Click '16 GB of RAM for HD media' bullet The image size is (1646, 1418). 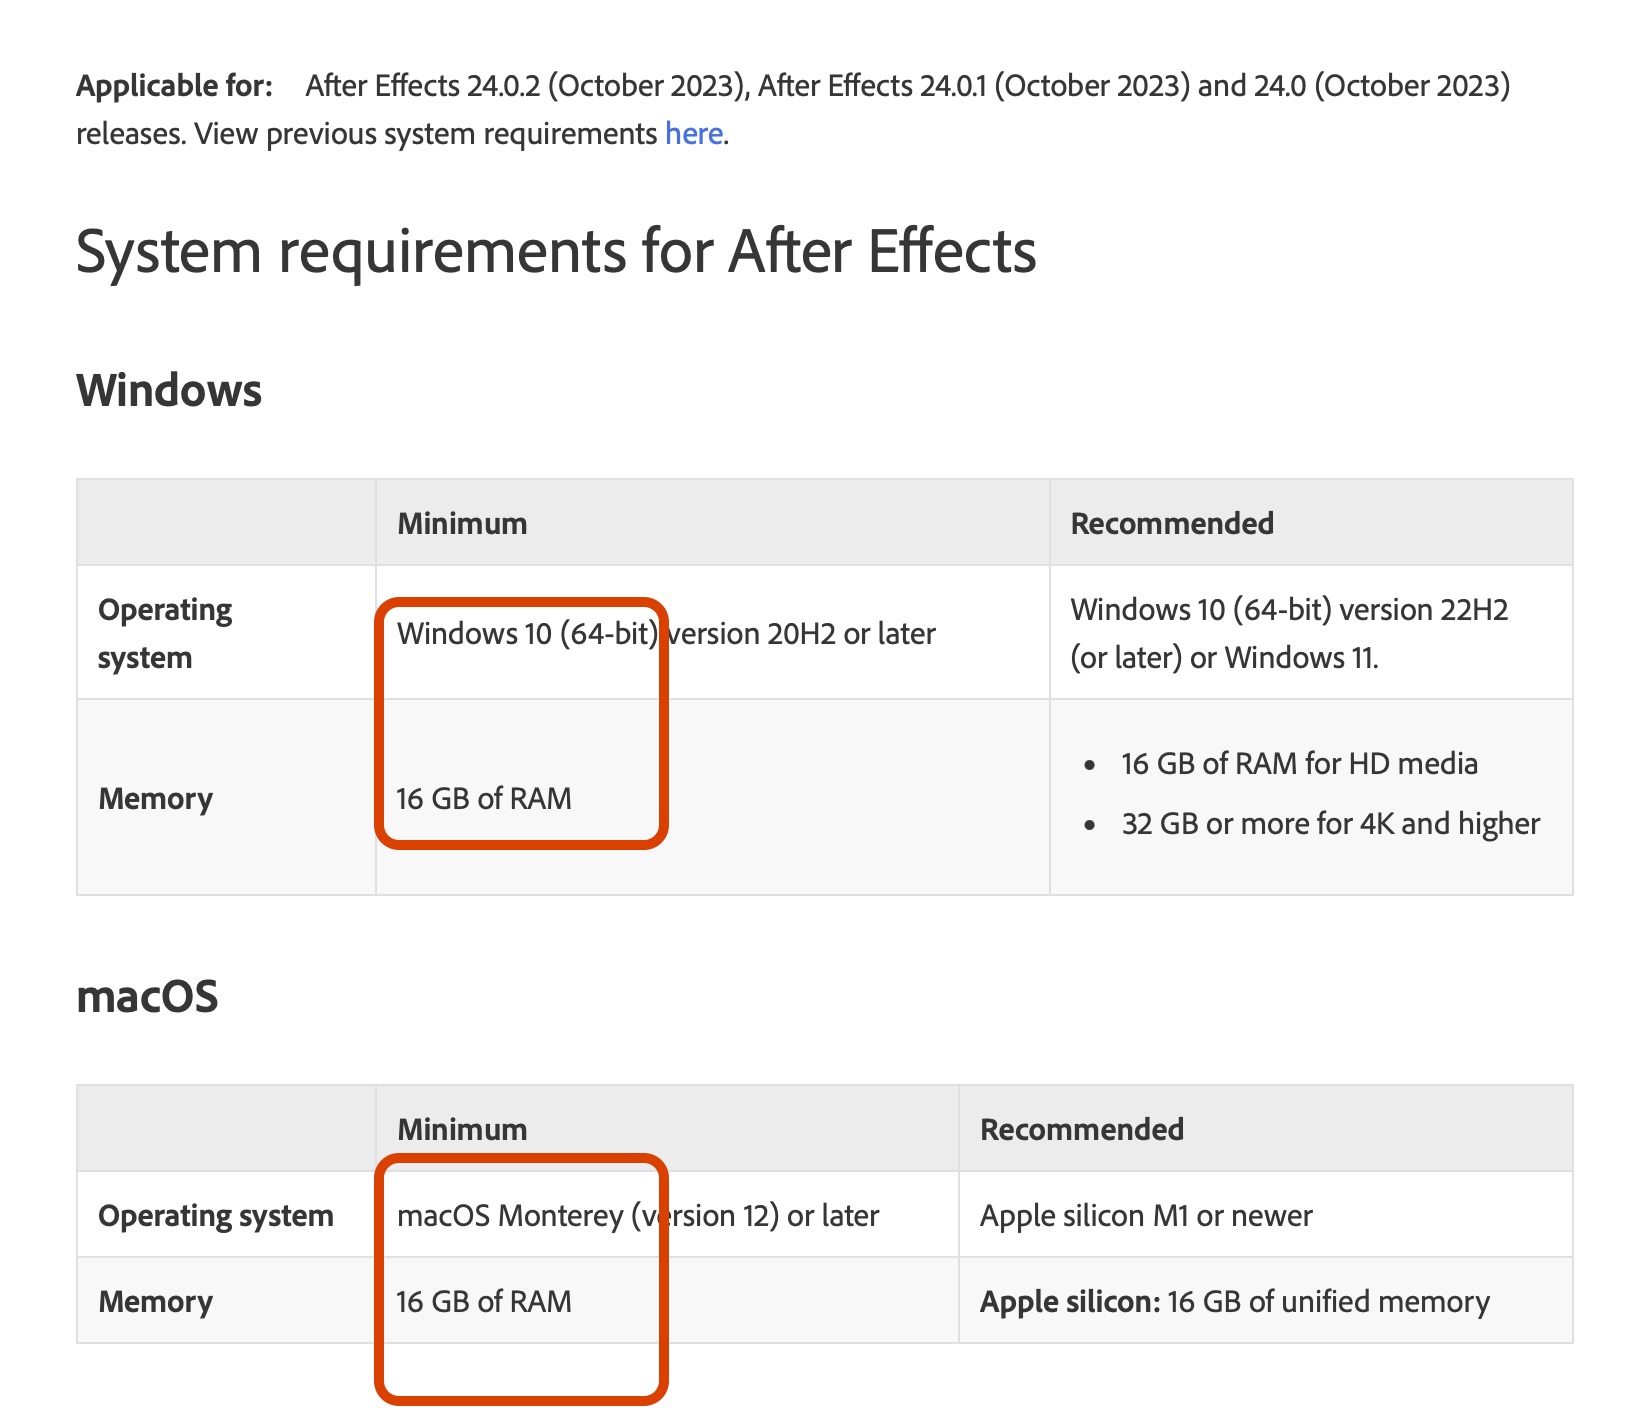tap(1299, 763)
